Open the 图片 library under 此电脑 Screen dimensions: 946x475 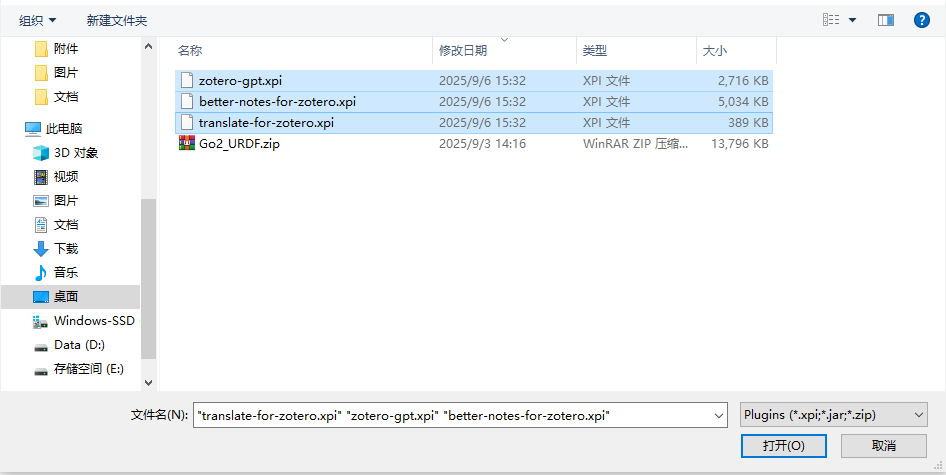[66, 200]
